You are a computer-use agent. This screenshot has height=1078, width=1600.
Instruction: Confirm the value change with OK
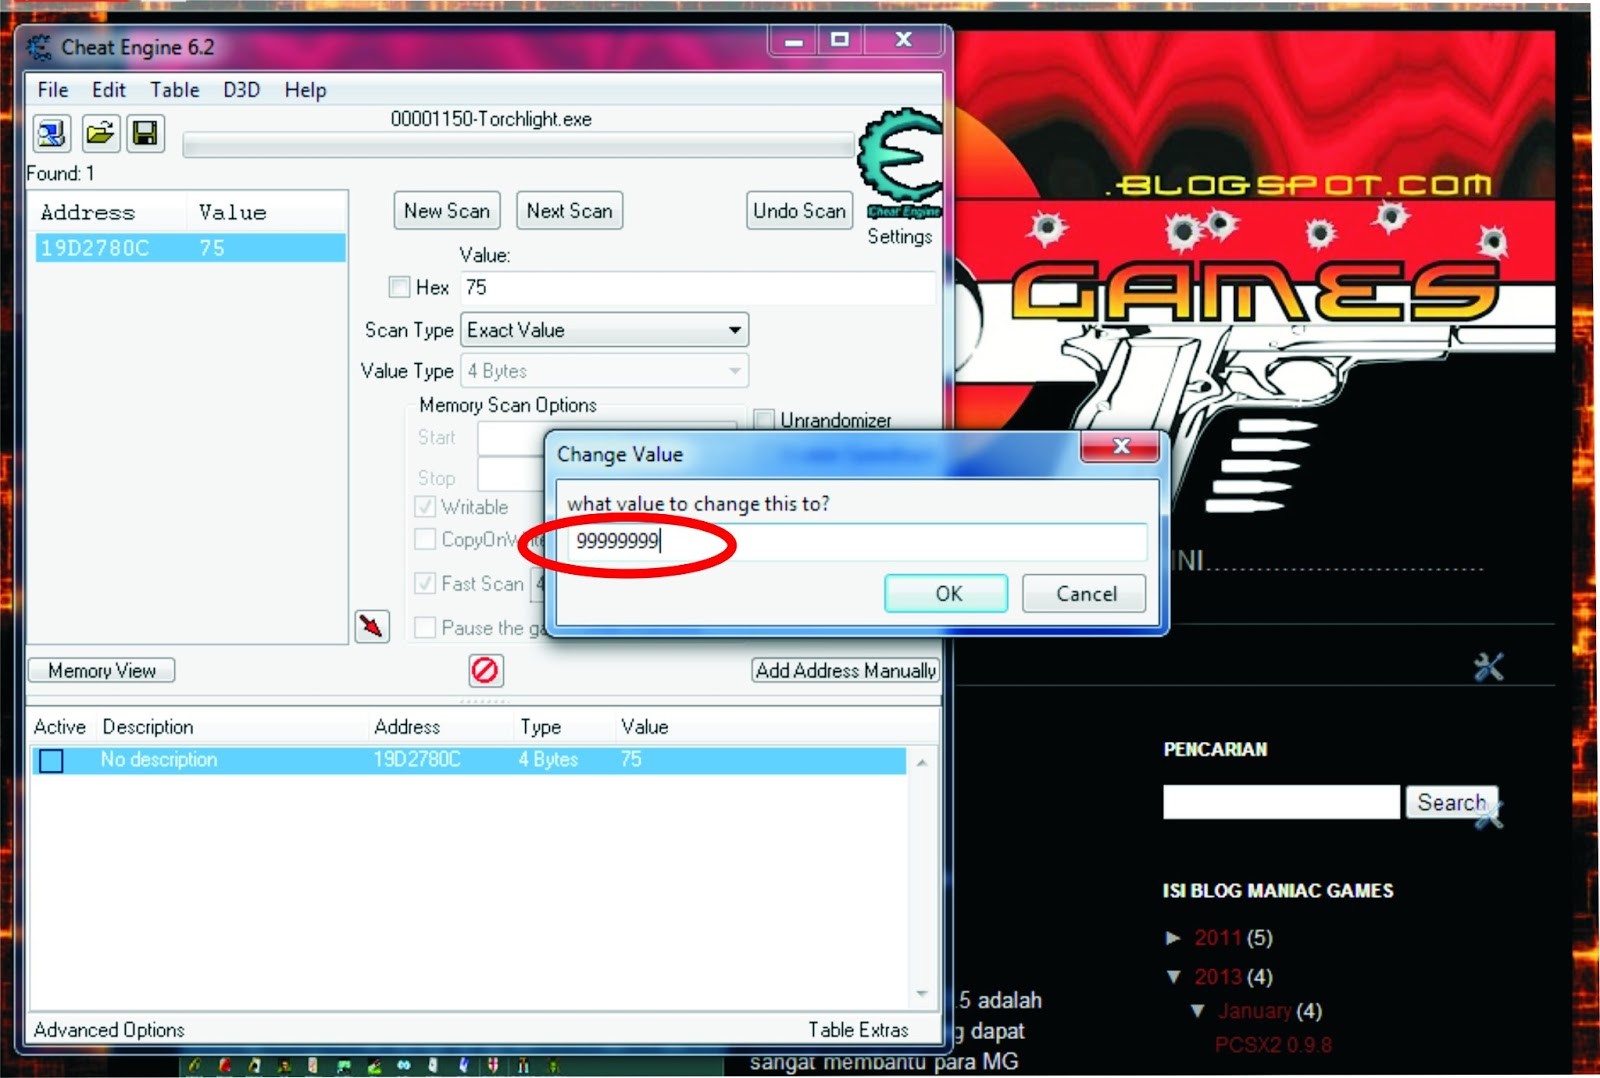947,594
